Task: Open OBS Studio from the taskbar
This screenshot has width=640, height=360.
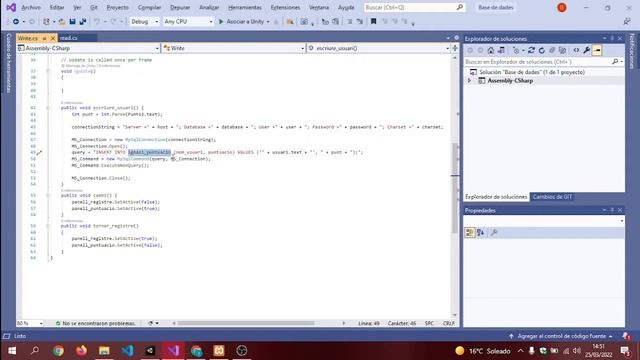Action: 242,351
